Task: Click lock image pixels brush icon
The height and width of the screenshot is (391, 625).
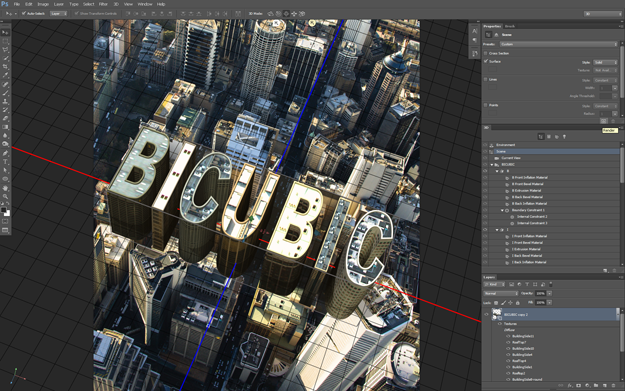Action: tap(503, 303)
